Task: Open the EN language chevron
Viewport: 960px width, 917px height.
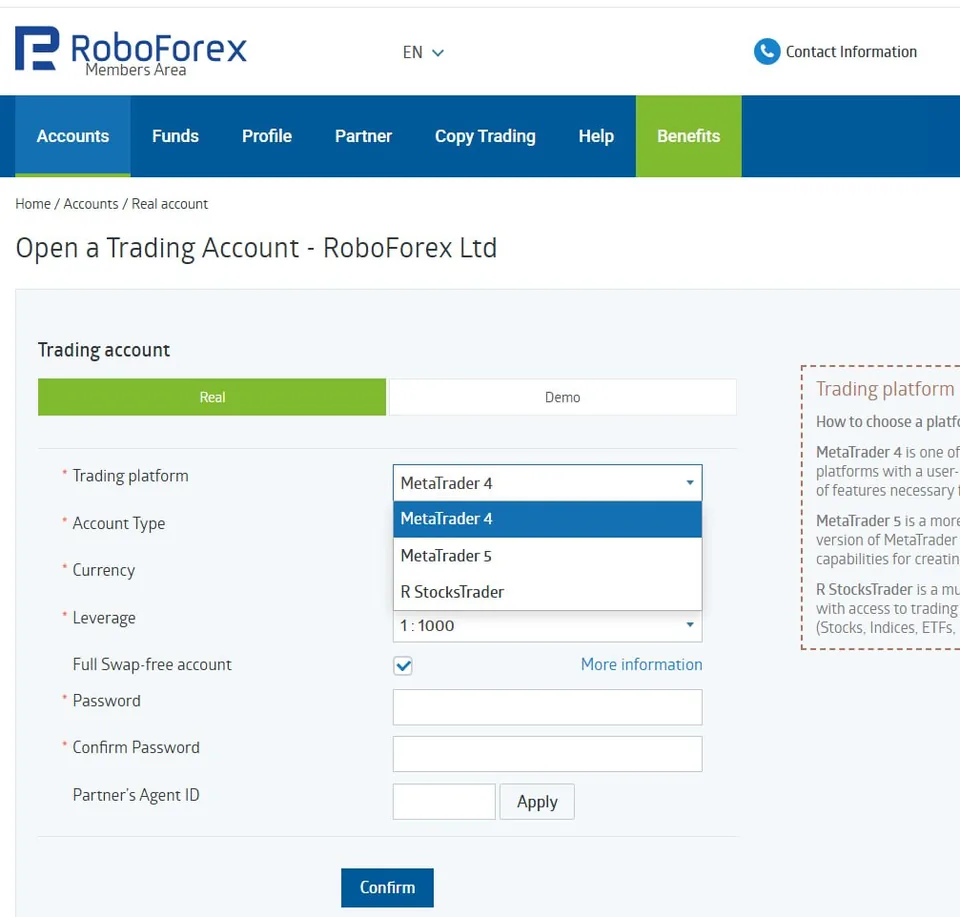Action: tap(438, 53)
